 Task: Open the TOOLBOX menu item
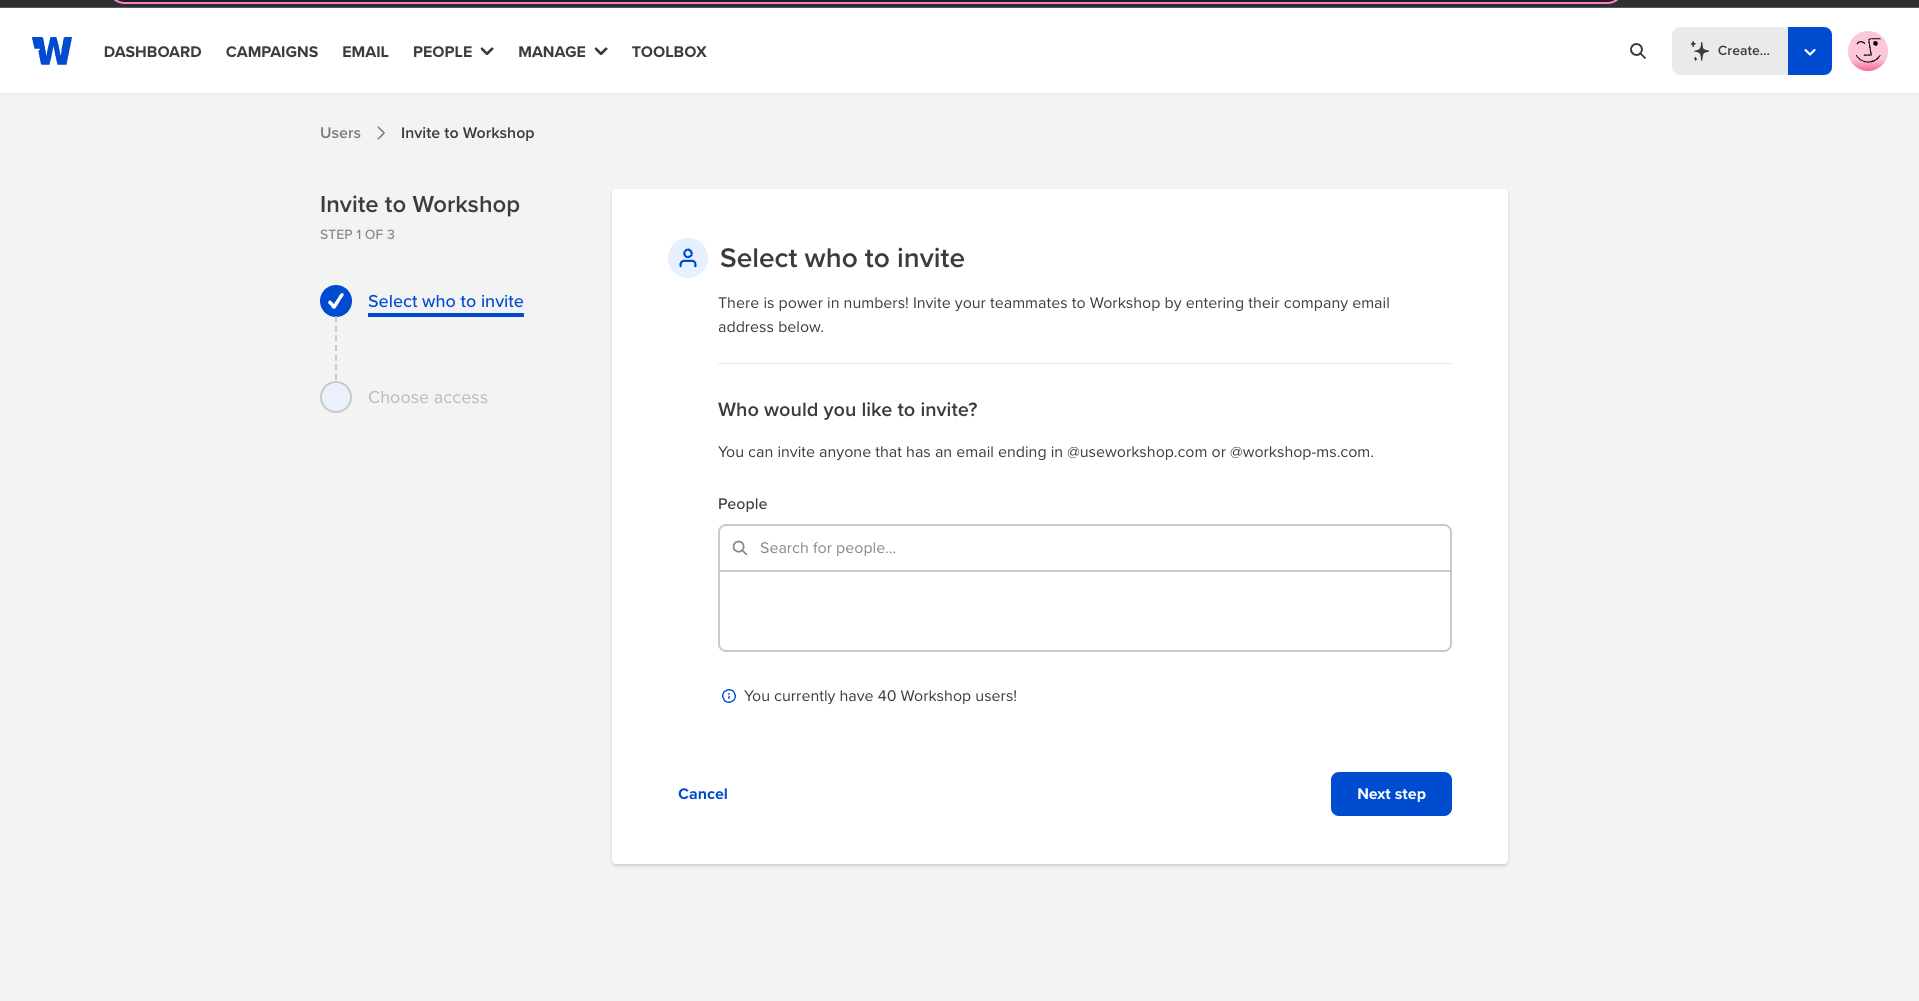(669, 52)
